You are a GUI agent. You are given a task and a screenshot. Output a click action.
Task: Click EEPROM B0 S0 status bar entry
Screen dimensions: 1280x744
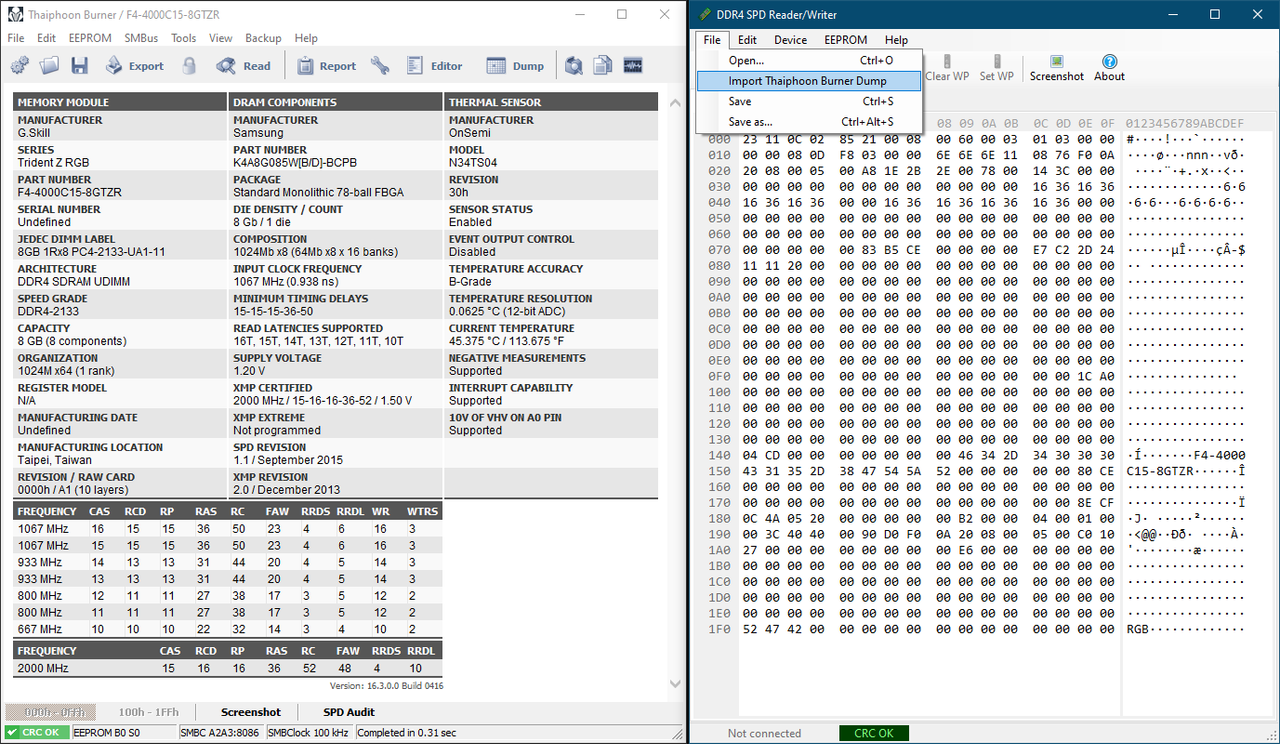pyautogui.click(x=122, y=733)
